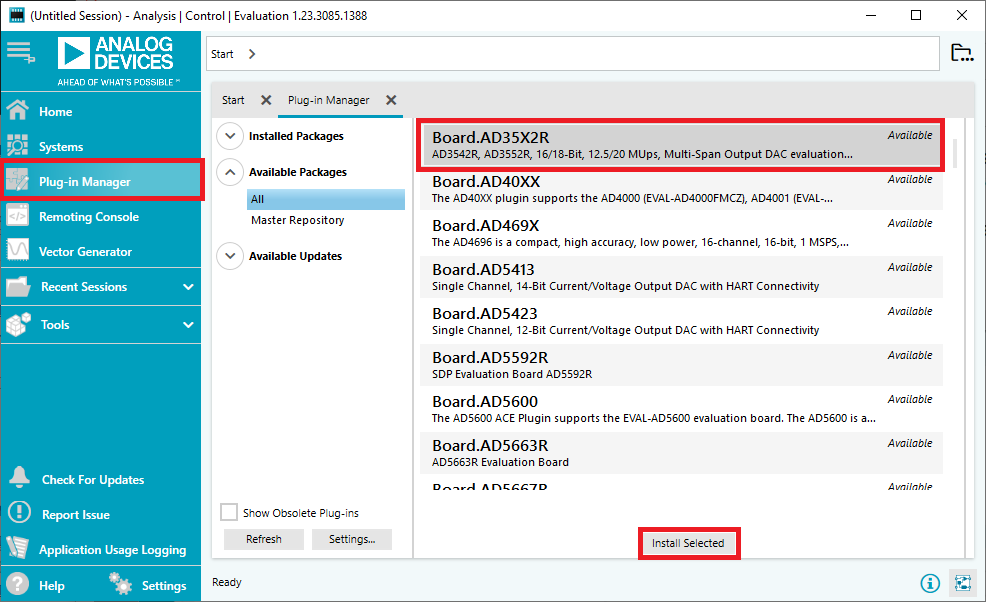Click the Refresh button
The height and width of the screenshot is (602, 986).
[x=263, y=539]
